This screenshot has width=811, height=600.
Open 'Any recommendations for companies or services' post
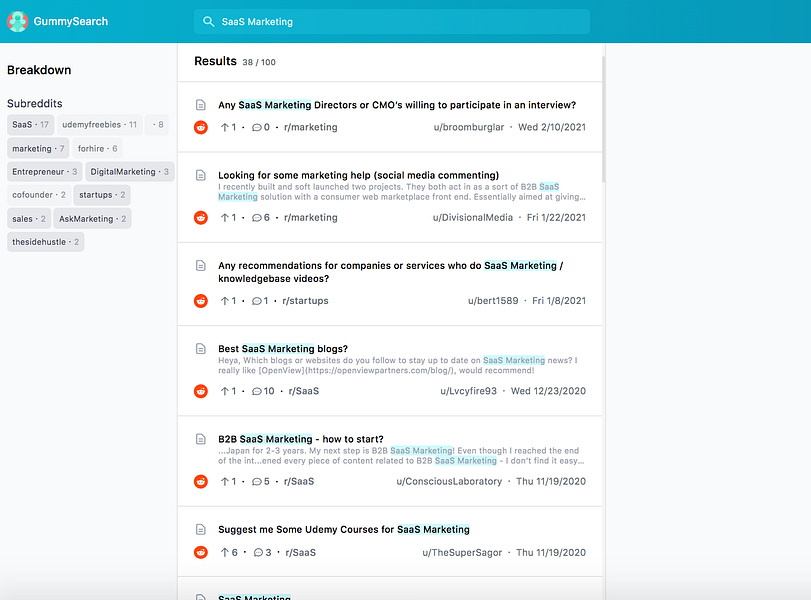391,272
